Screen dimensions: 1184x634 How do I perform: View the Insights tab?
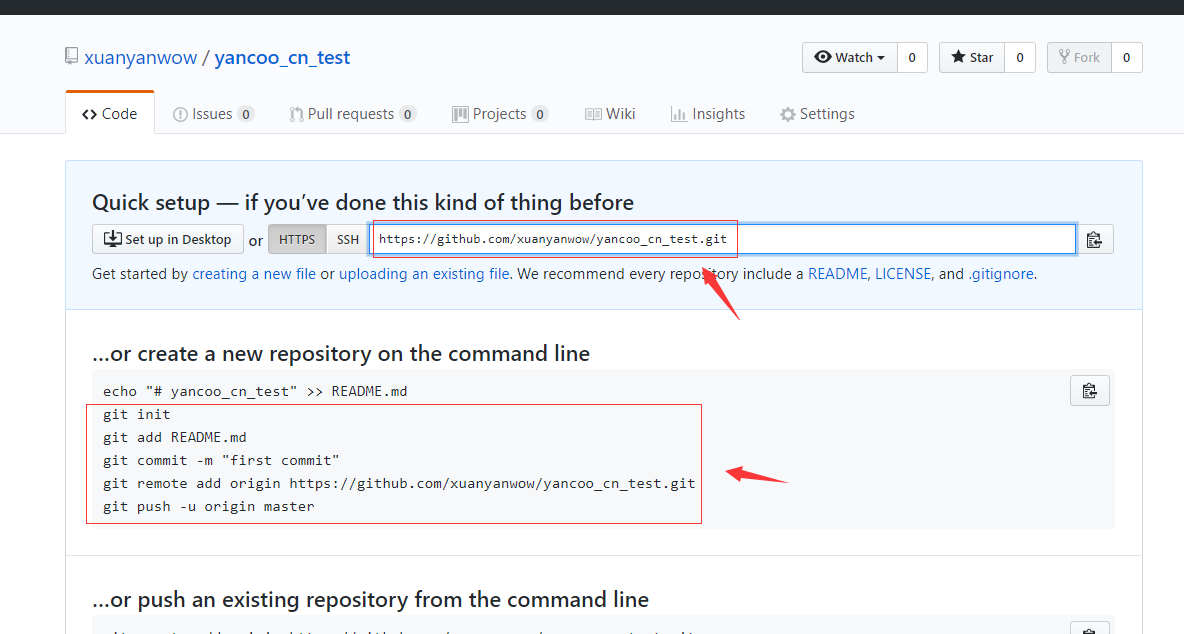[x=708, y=114]
